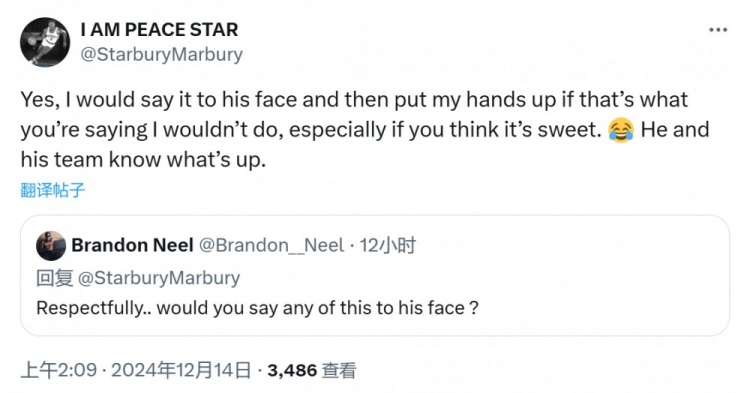Click the 查看 label beside view count
Screen dimensions: 750x393
tap(339, 370)
